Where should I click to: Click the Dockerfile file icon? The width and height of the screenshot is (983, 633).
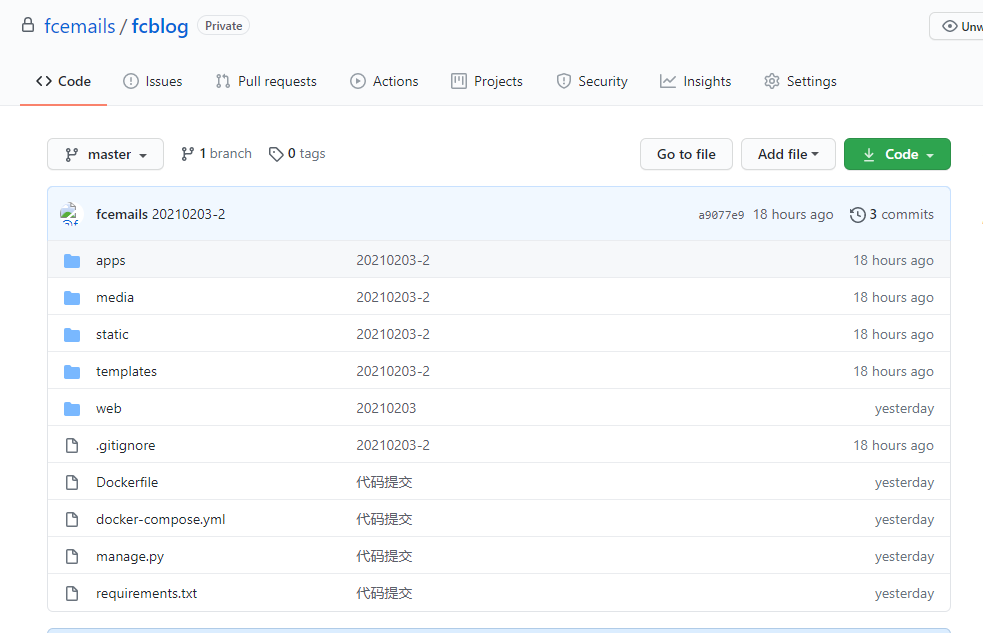(x=72, y=483)
